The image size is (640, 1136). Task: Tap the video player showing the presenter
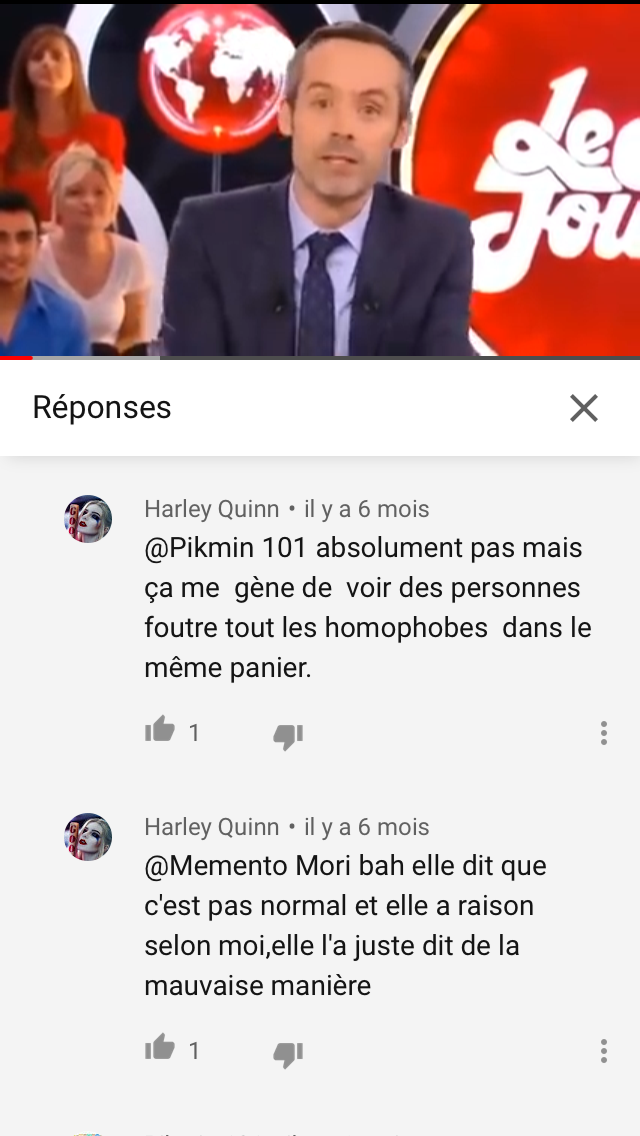(x=320, y=178)
